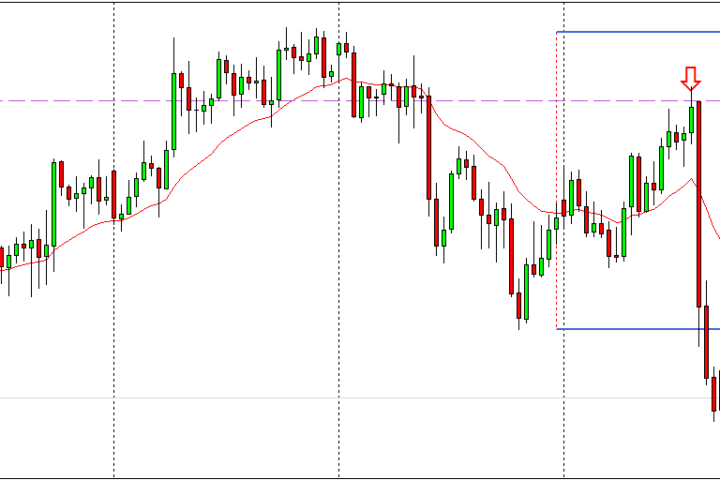Image resolution: width=720 pixels, height=480 pixels.
Task: Select the red down arrow sell signal
Action: 691,79
